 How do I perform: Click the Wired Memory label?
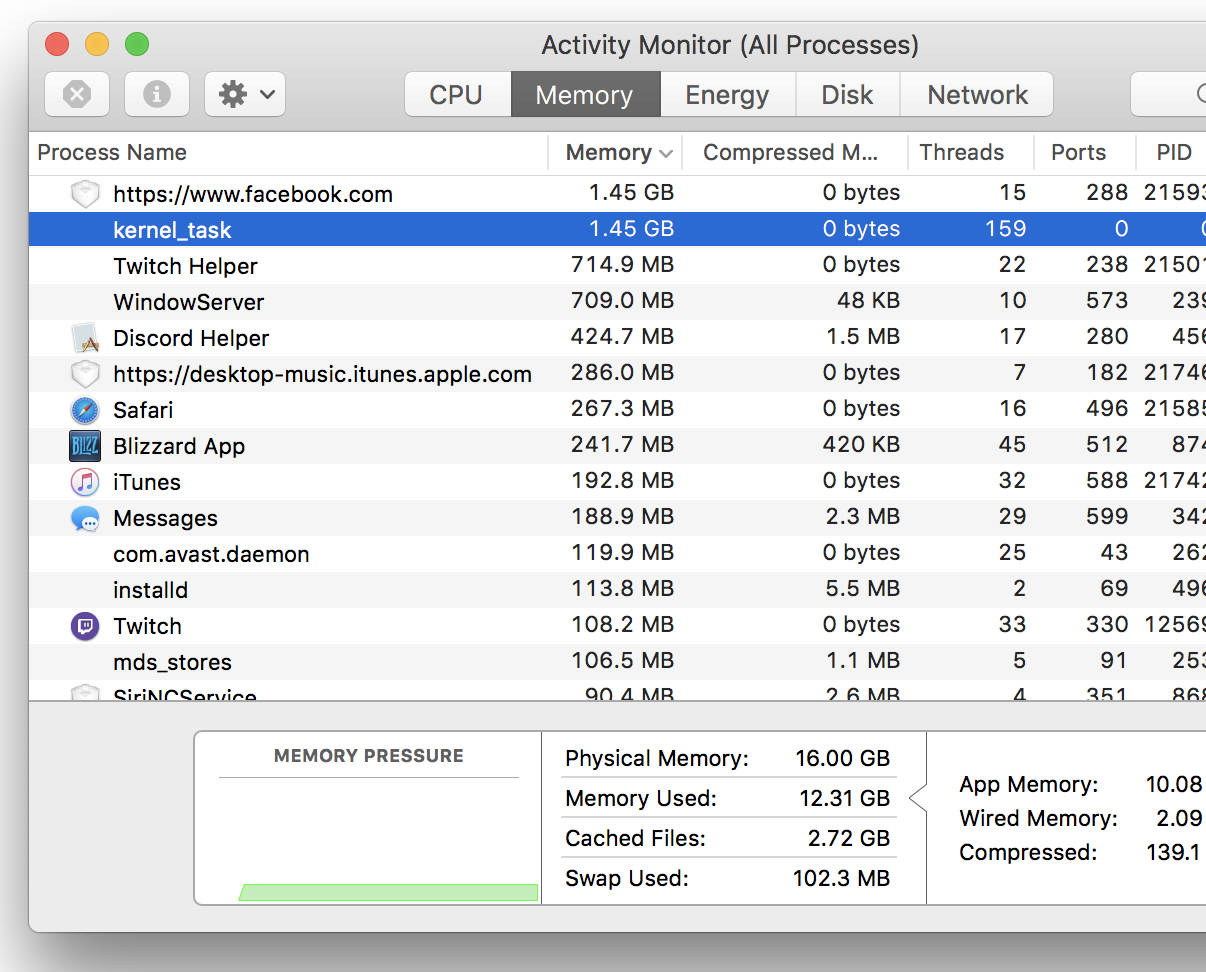pyautogui.click(x=1038, y=819)
